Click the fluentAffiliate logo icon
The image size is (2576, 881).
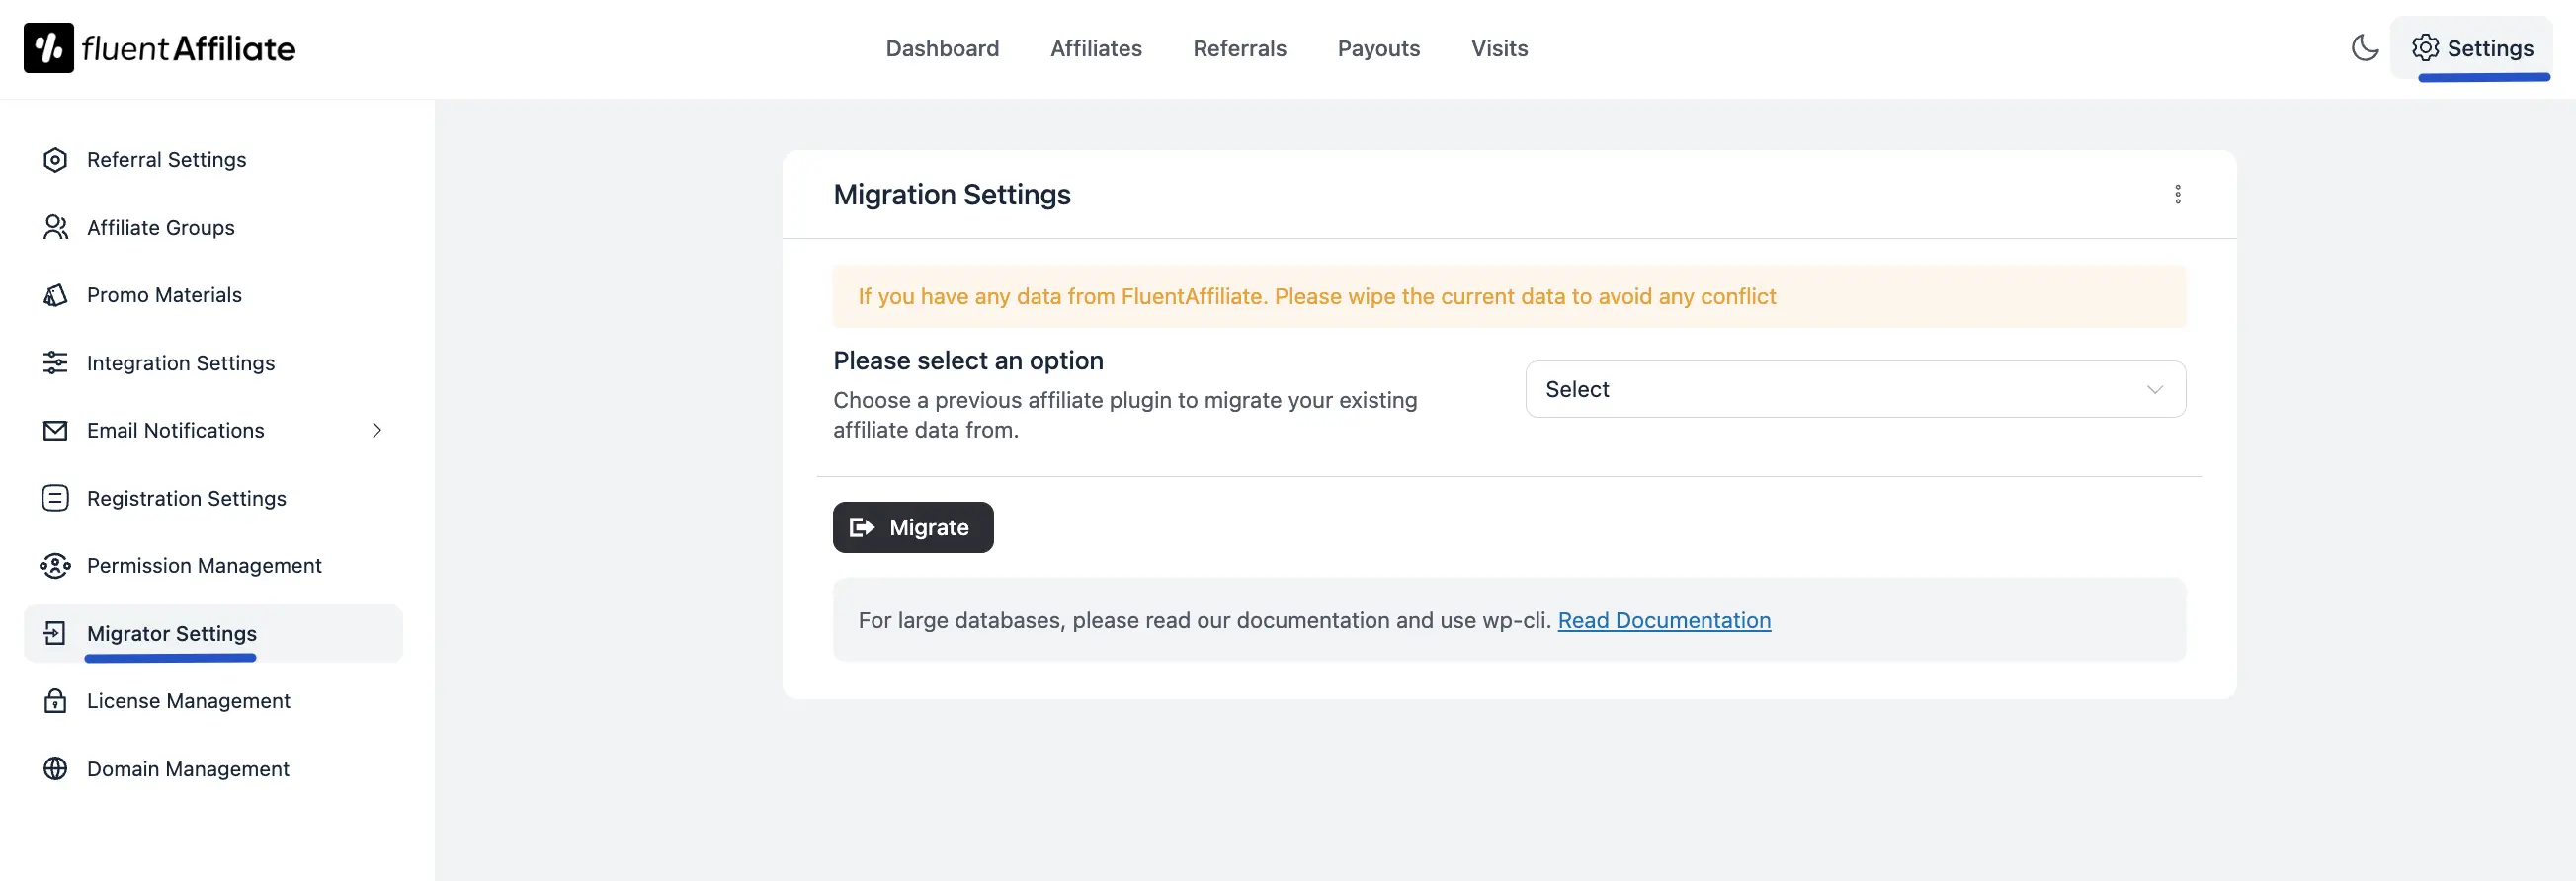click(48, 48)
